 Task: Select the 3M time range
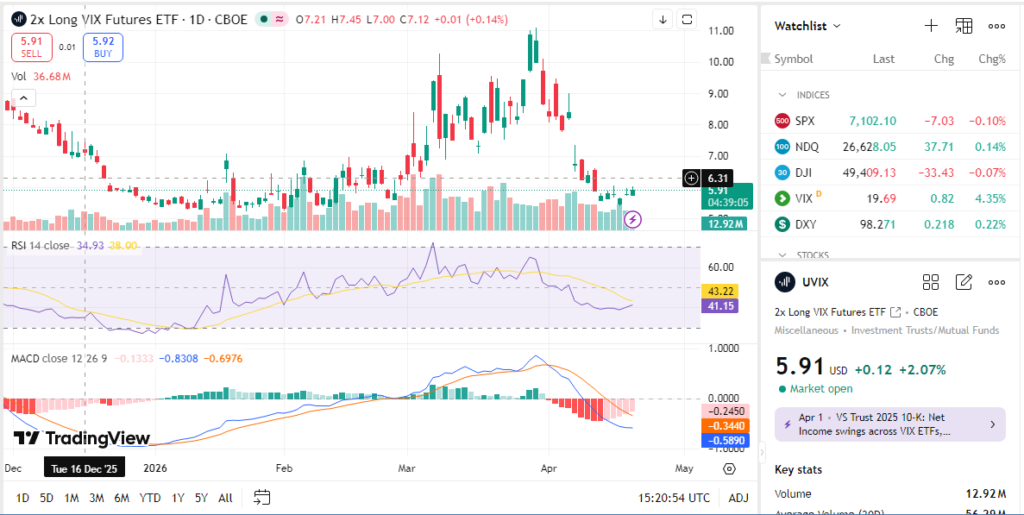tap(96, 497)
